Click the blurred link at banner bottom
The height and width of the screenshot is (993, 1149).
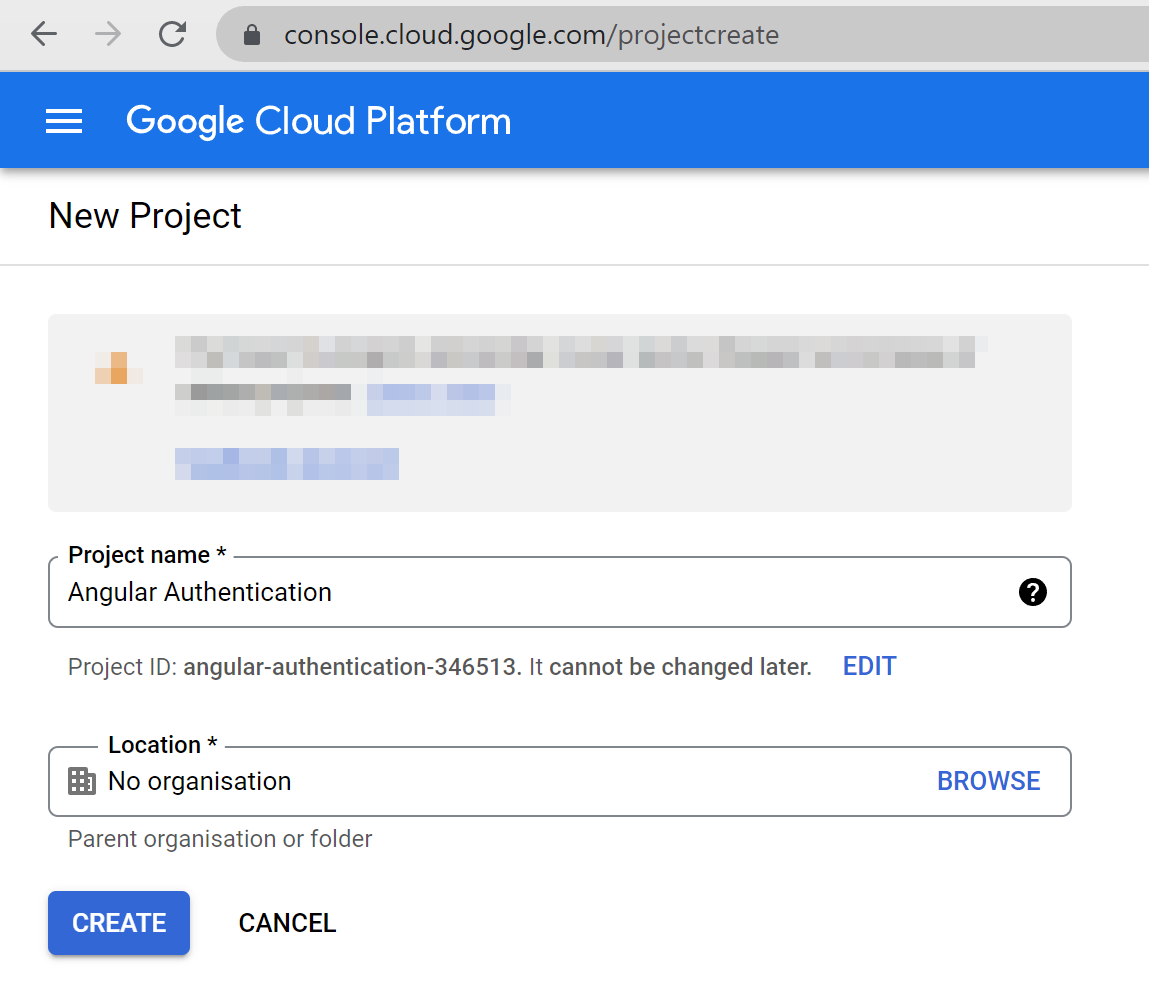coord(287,464)
